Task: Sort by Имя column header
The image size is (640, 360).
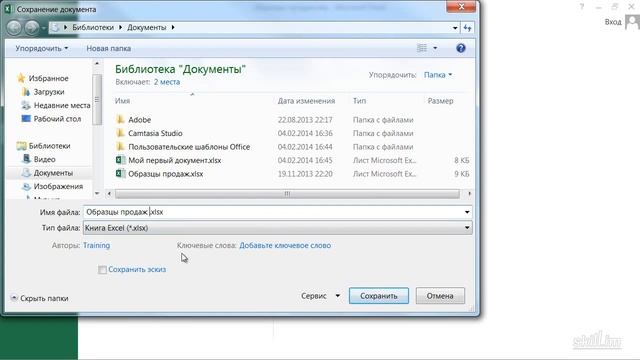Action: [122, 101]
